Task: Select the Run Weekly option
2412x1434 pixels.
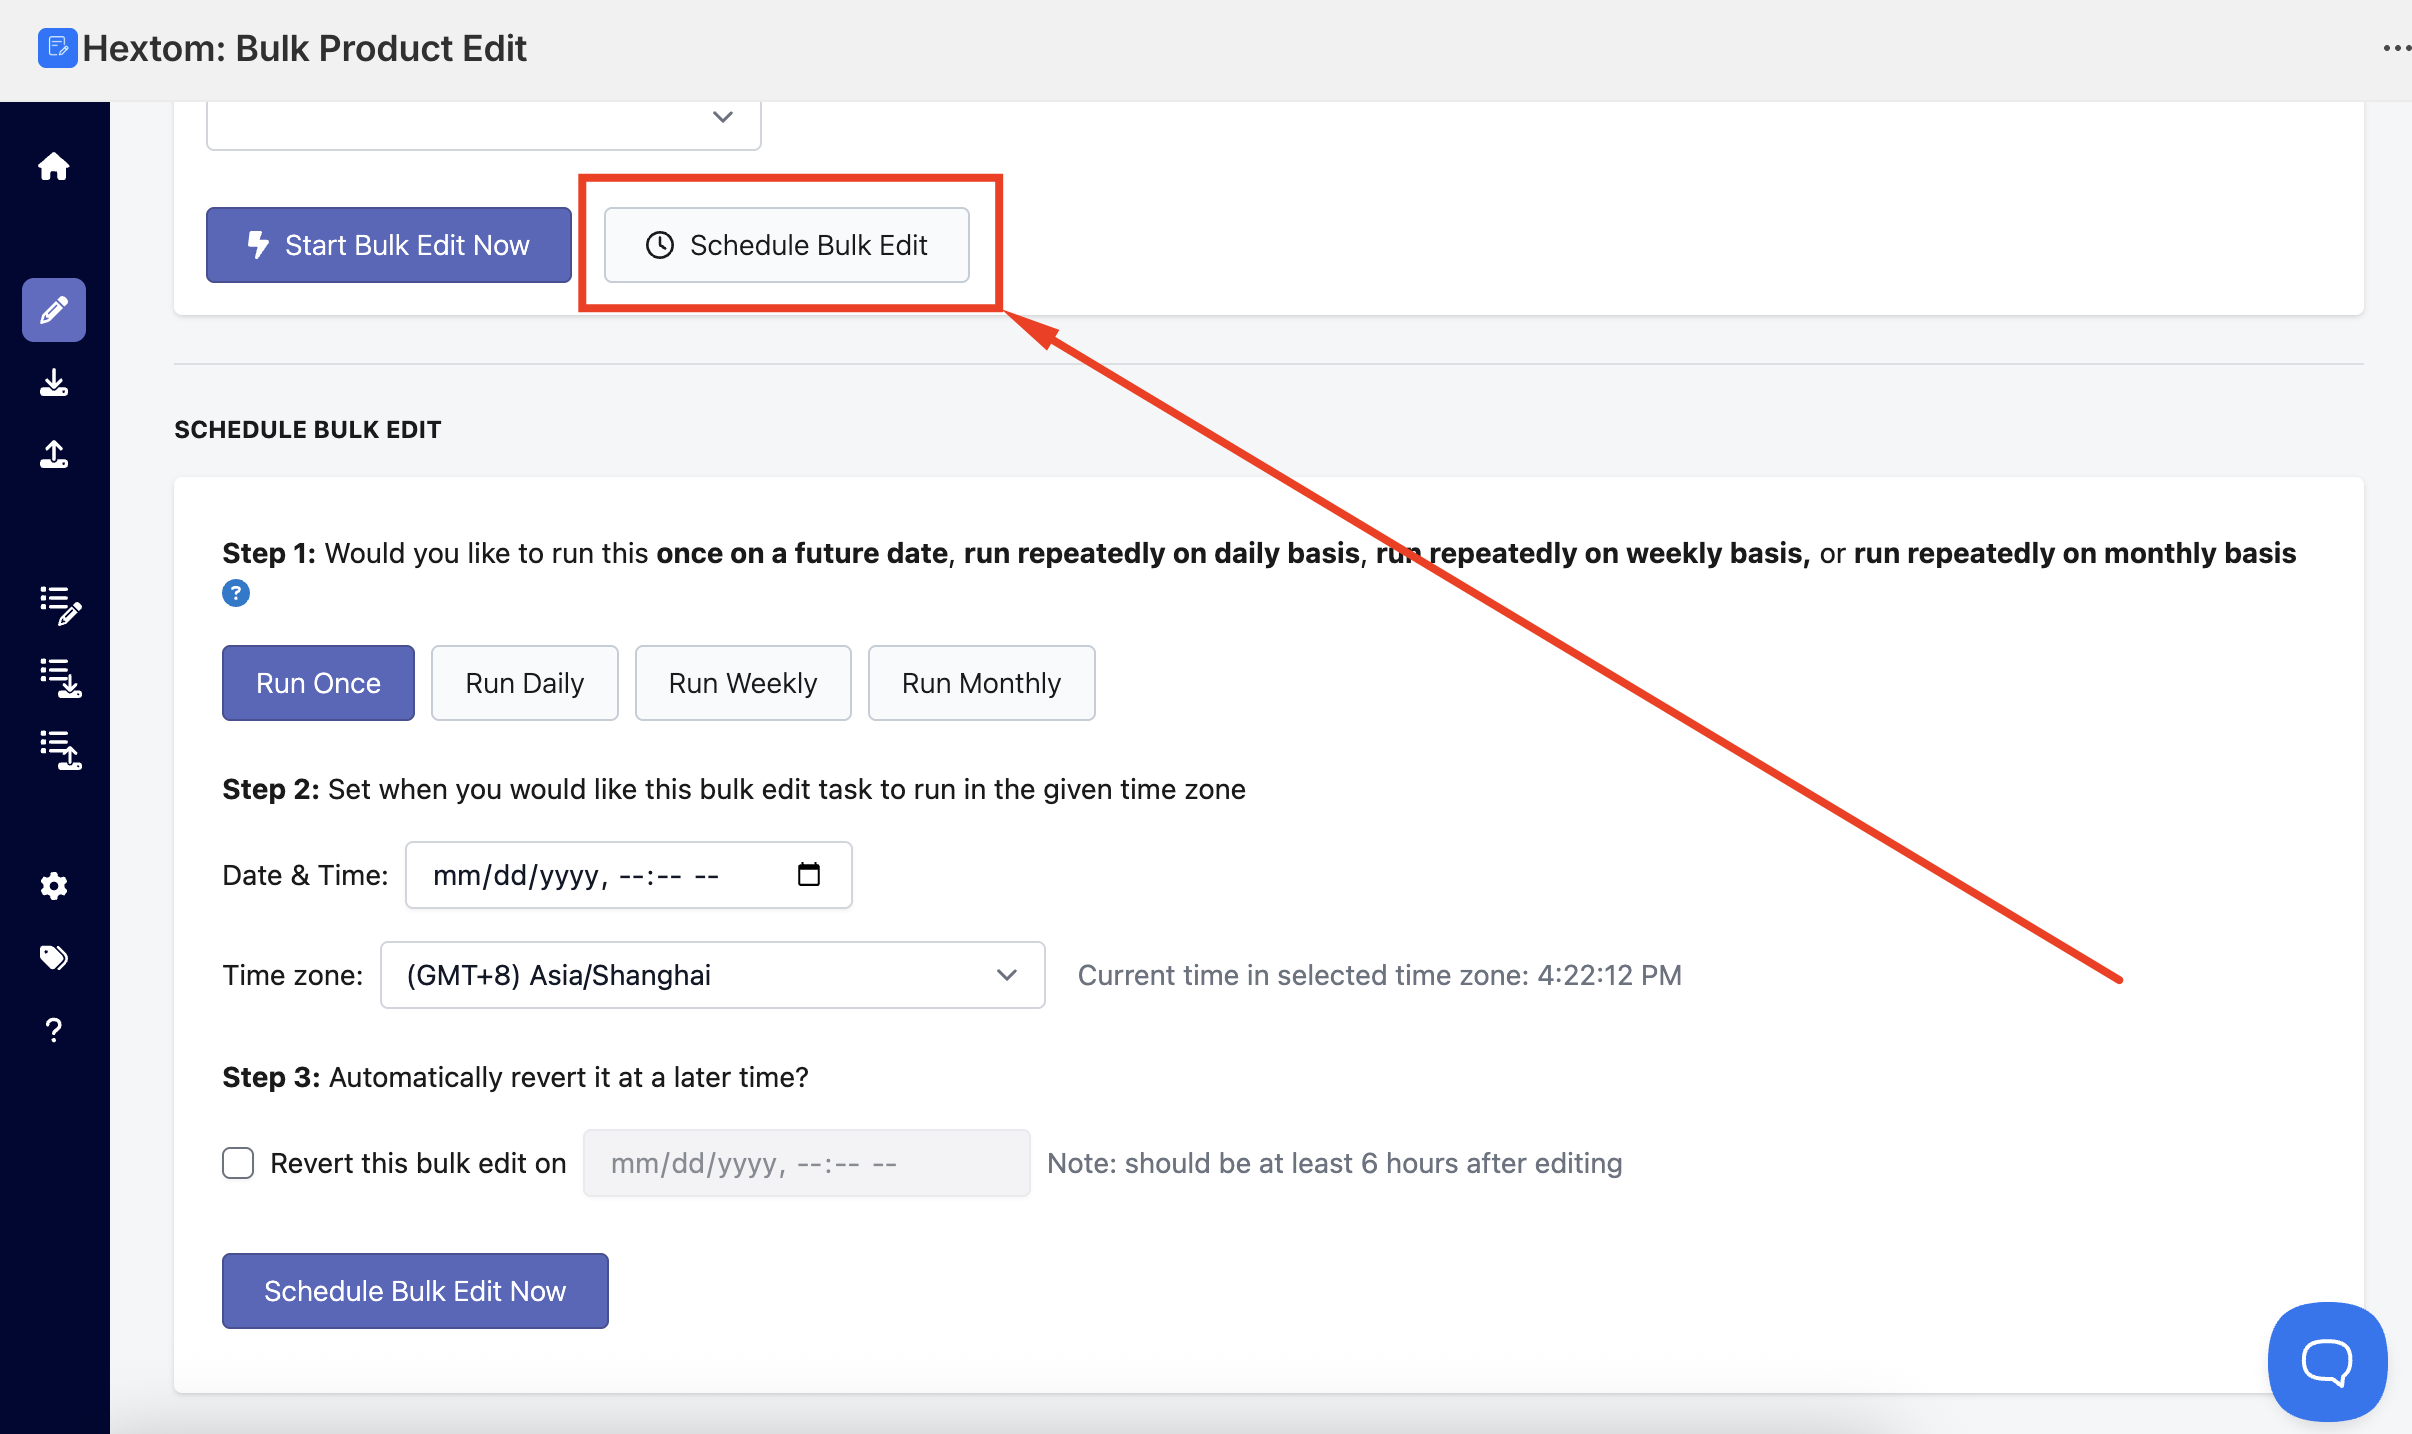Action: pos(742,683)
